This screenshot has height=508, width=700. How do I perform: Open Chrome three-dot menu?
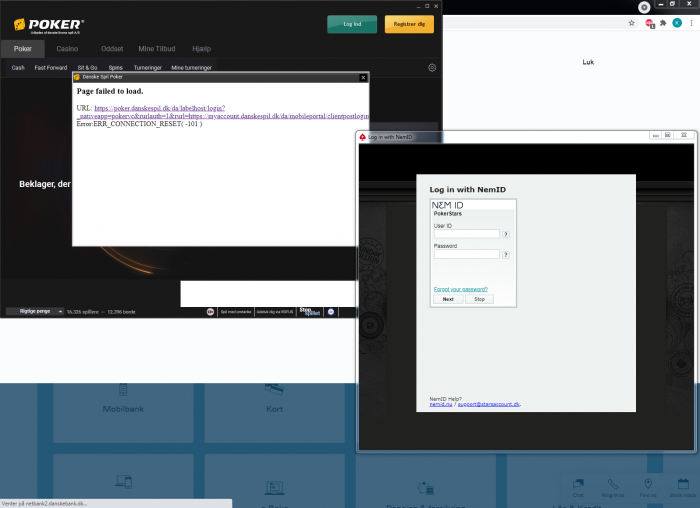click(691, 23)
